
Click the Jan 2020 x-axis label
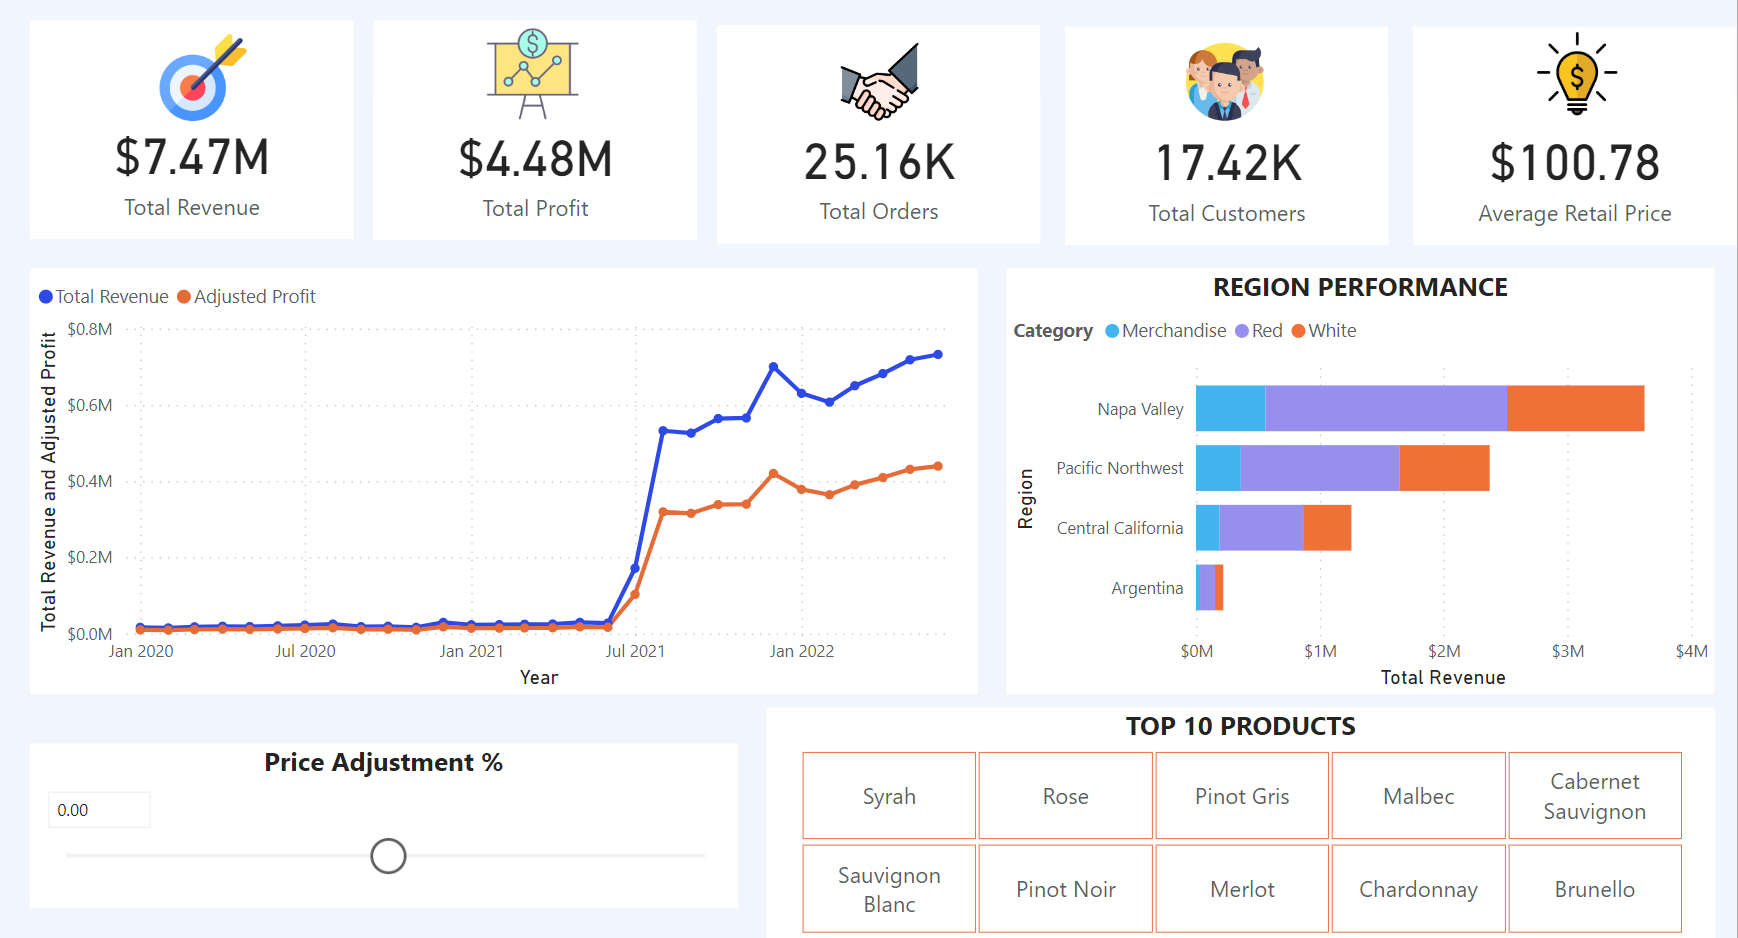point(141,651)
